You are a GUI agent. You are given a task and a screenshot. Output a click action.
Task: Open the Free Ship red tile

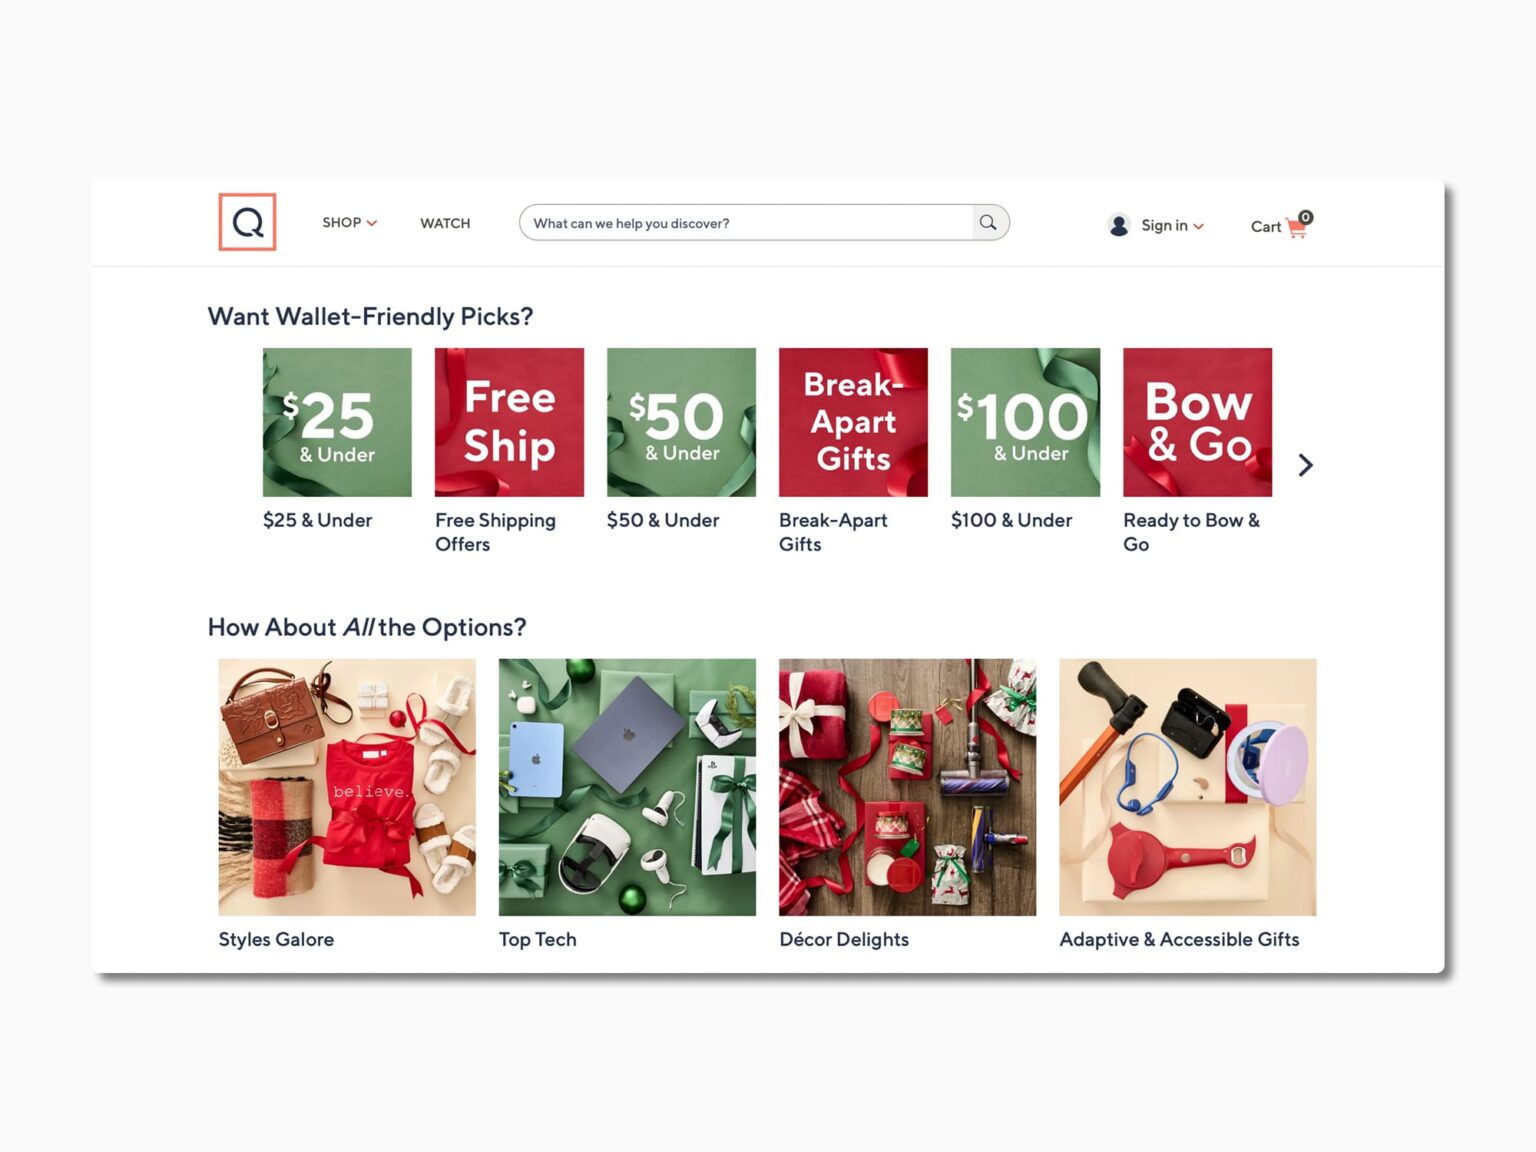(509, 422)
